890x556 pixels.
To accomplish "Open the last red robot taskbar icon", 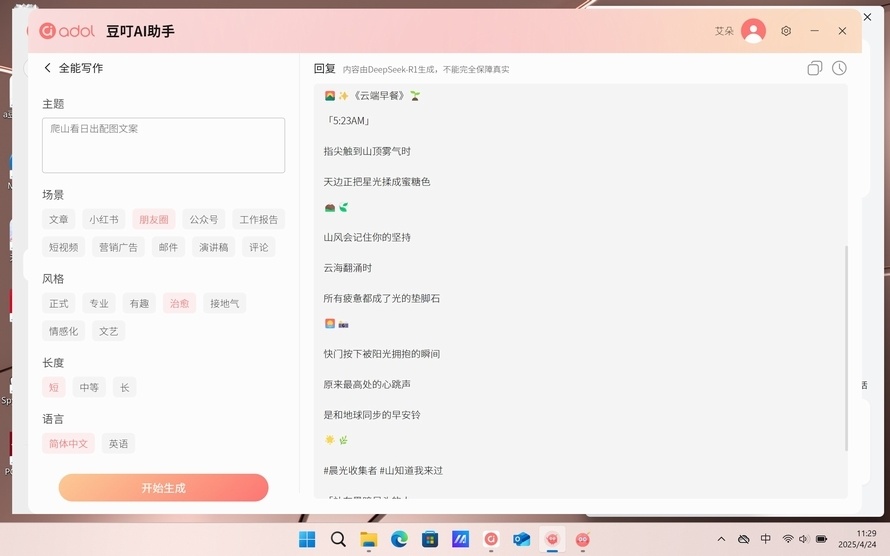I will [583, 539].
